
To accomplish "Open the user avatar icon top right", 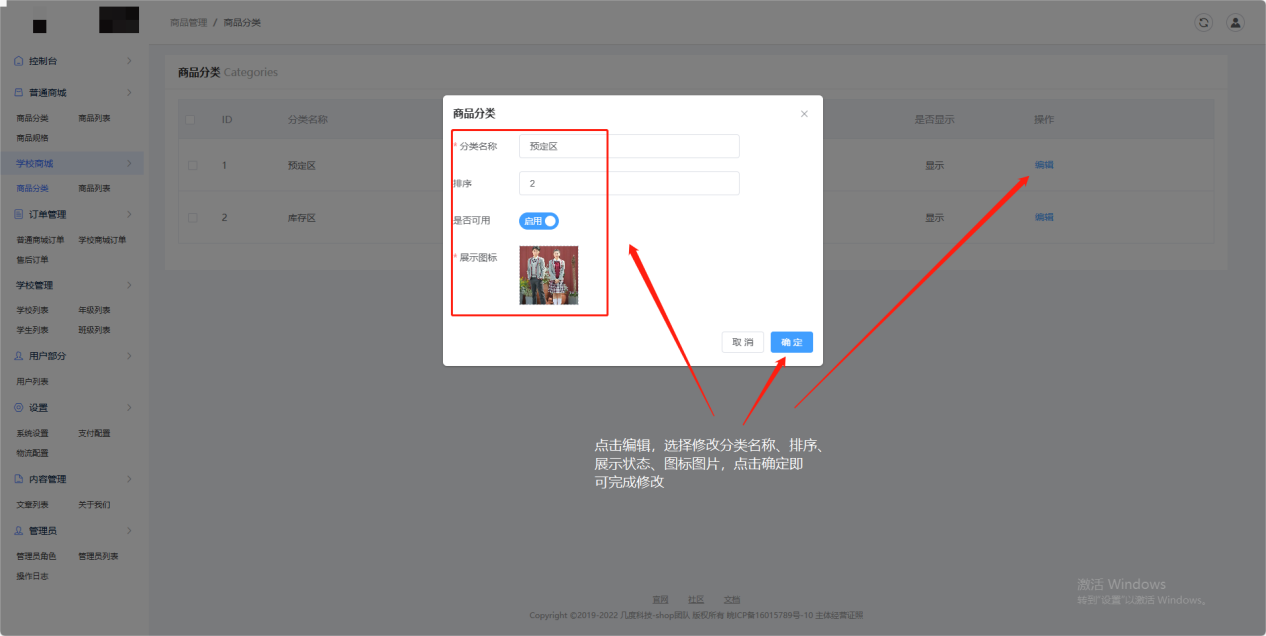I will tap(1234, 21).
